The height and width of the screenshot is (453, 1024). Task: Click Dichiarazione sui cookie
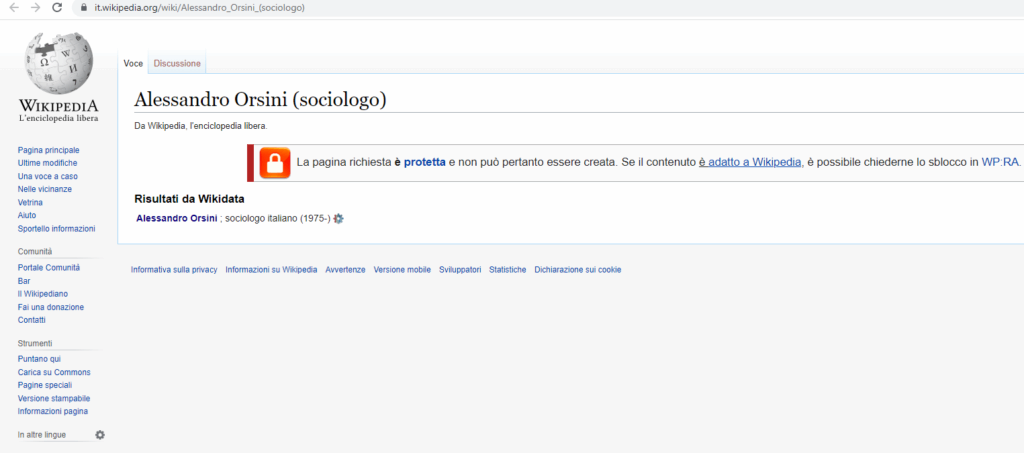(x=578, y=270)
